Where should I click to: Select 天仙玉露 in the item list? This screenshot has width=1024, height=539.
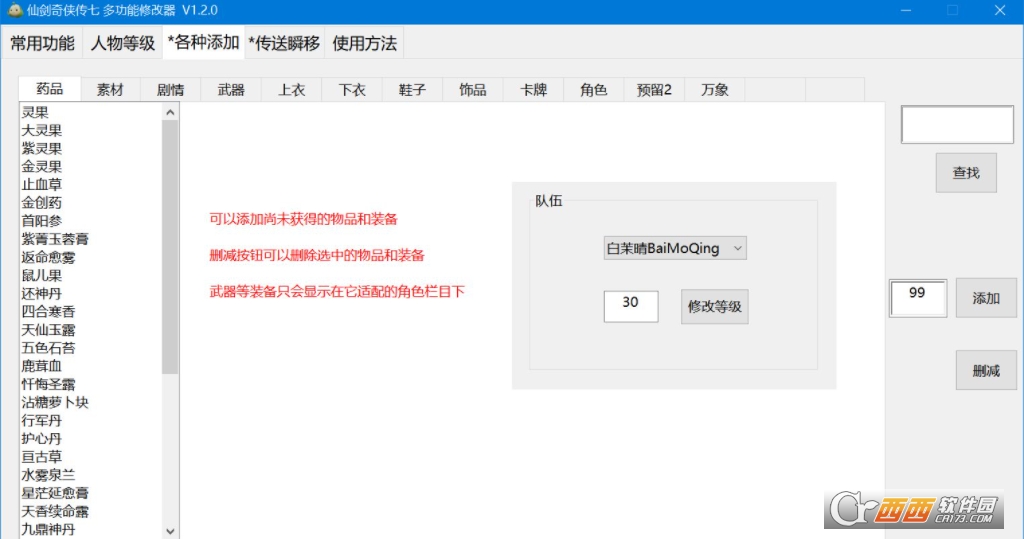click(48, 330)
